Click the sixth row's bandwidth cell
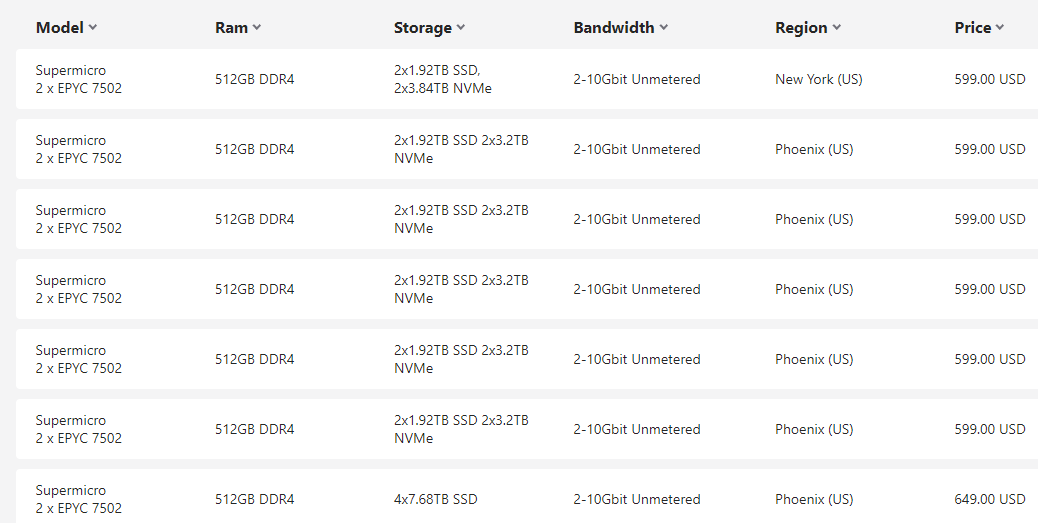The width and height of the screenshot is (1038, 523). coord(636,429)
